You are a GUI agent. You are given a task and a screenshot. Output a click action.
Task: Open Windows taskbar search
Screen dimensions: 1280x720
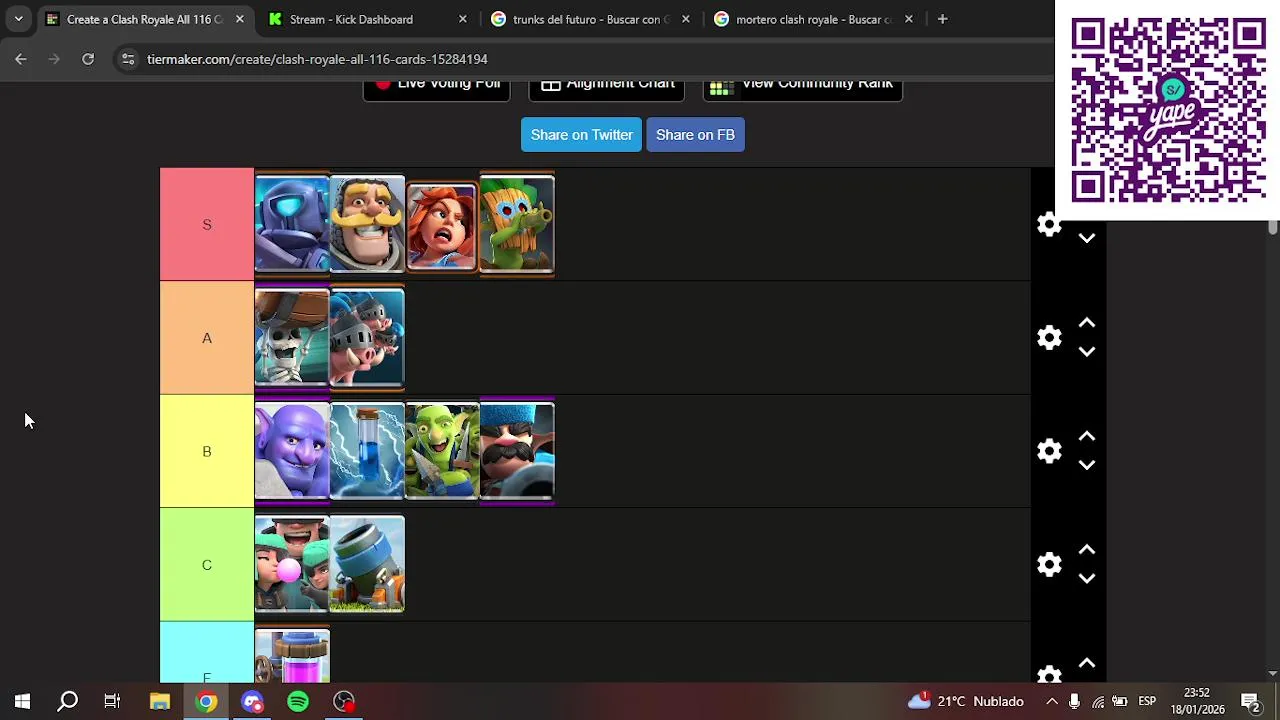pos(67,701)
